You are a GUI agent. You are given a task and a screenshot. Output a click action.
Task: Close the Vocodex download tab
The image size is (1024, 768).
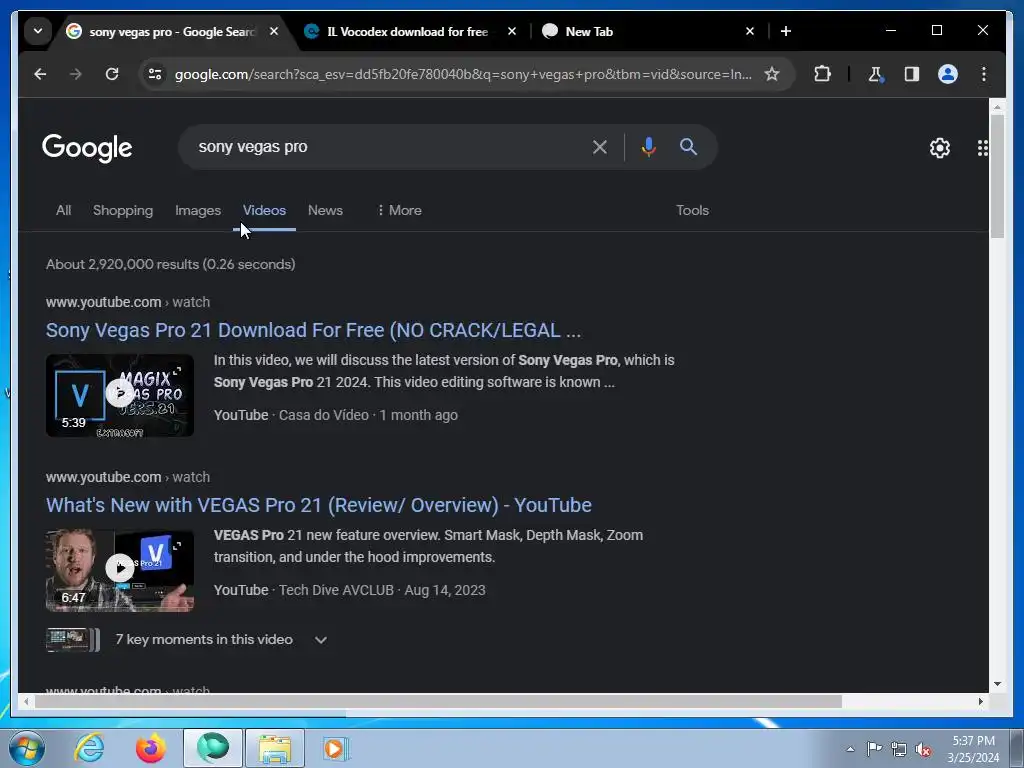tap(512, 31)
